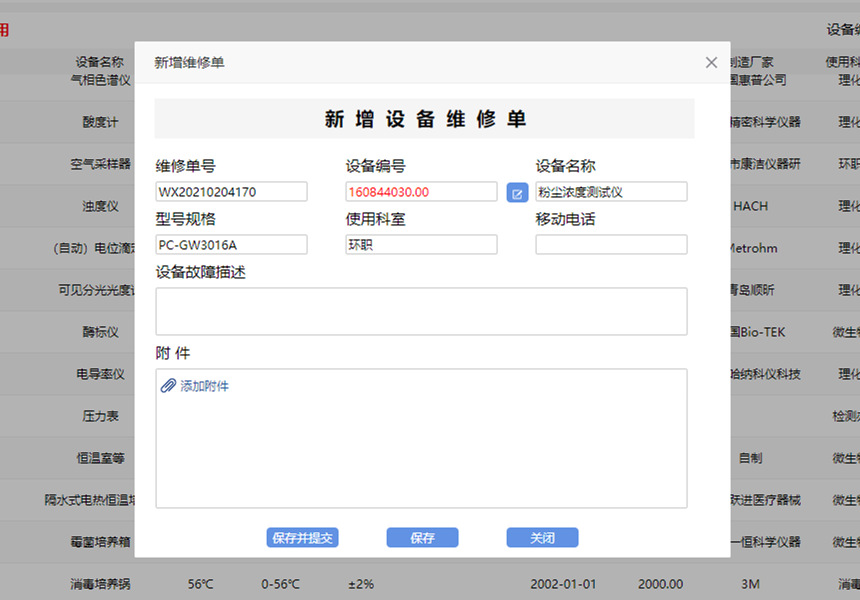Click the 使用科室 field showing 环职
The image size is (860, 600).
[x=421, y=244]
